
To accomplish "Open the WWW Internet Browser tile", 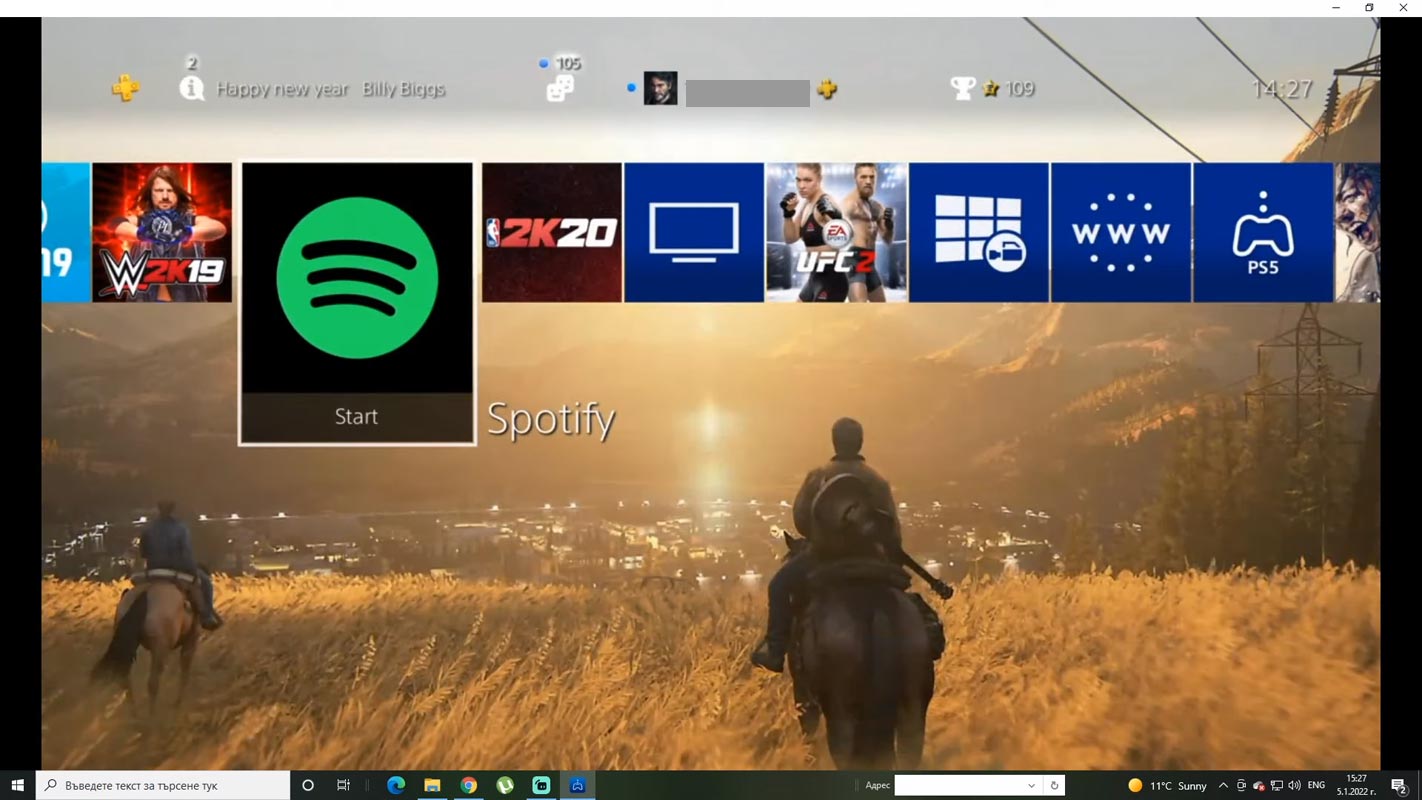I will click(x=1120, y=232).
